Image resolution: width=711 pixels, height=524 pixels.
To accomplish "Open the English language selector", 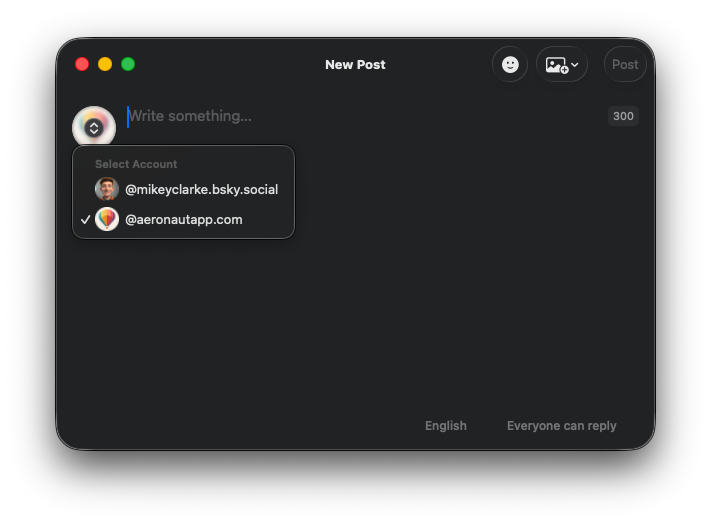I will tap(445, 425).
